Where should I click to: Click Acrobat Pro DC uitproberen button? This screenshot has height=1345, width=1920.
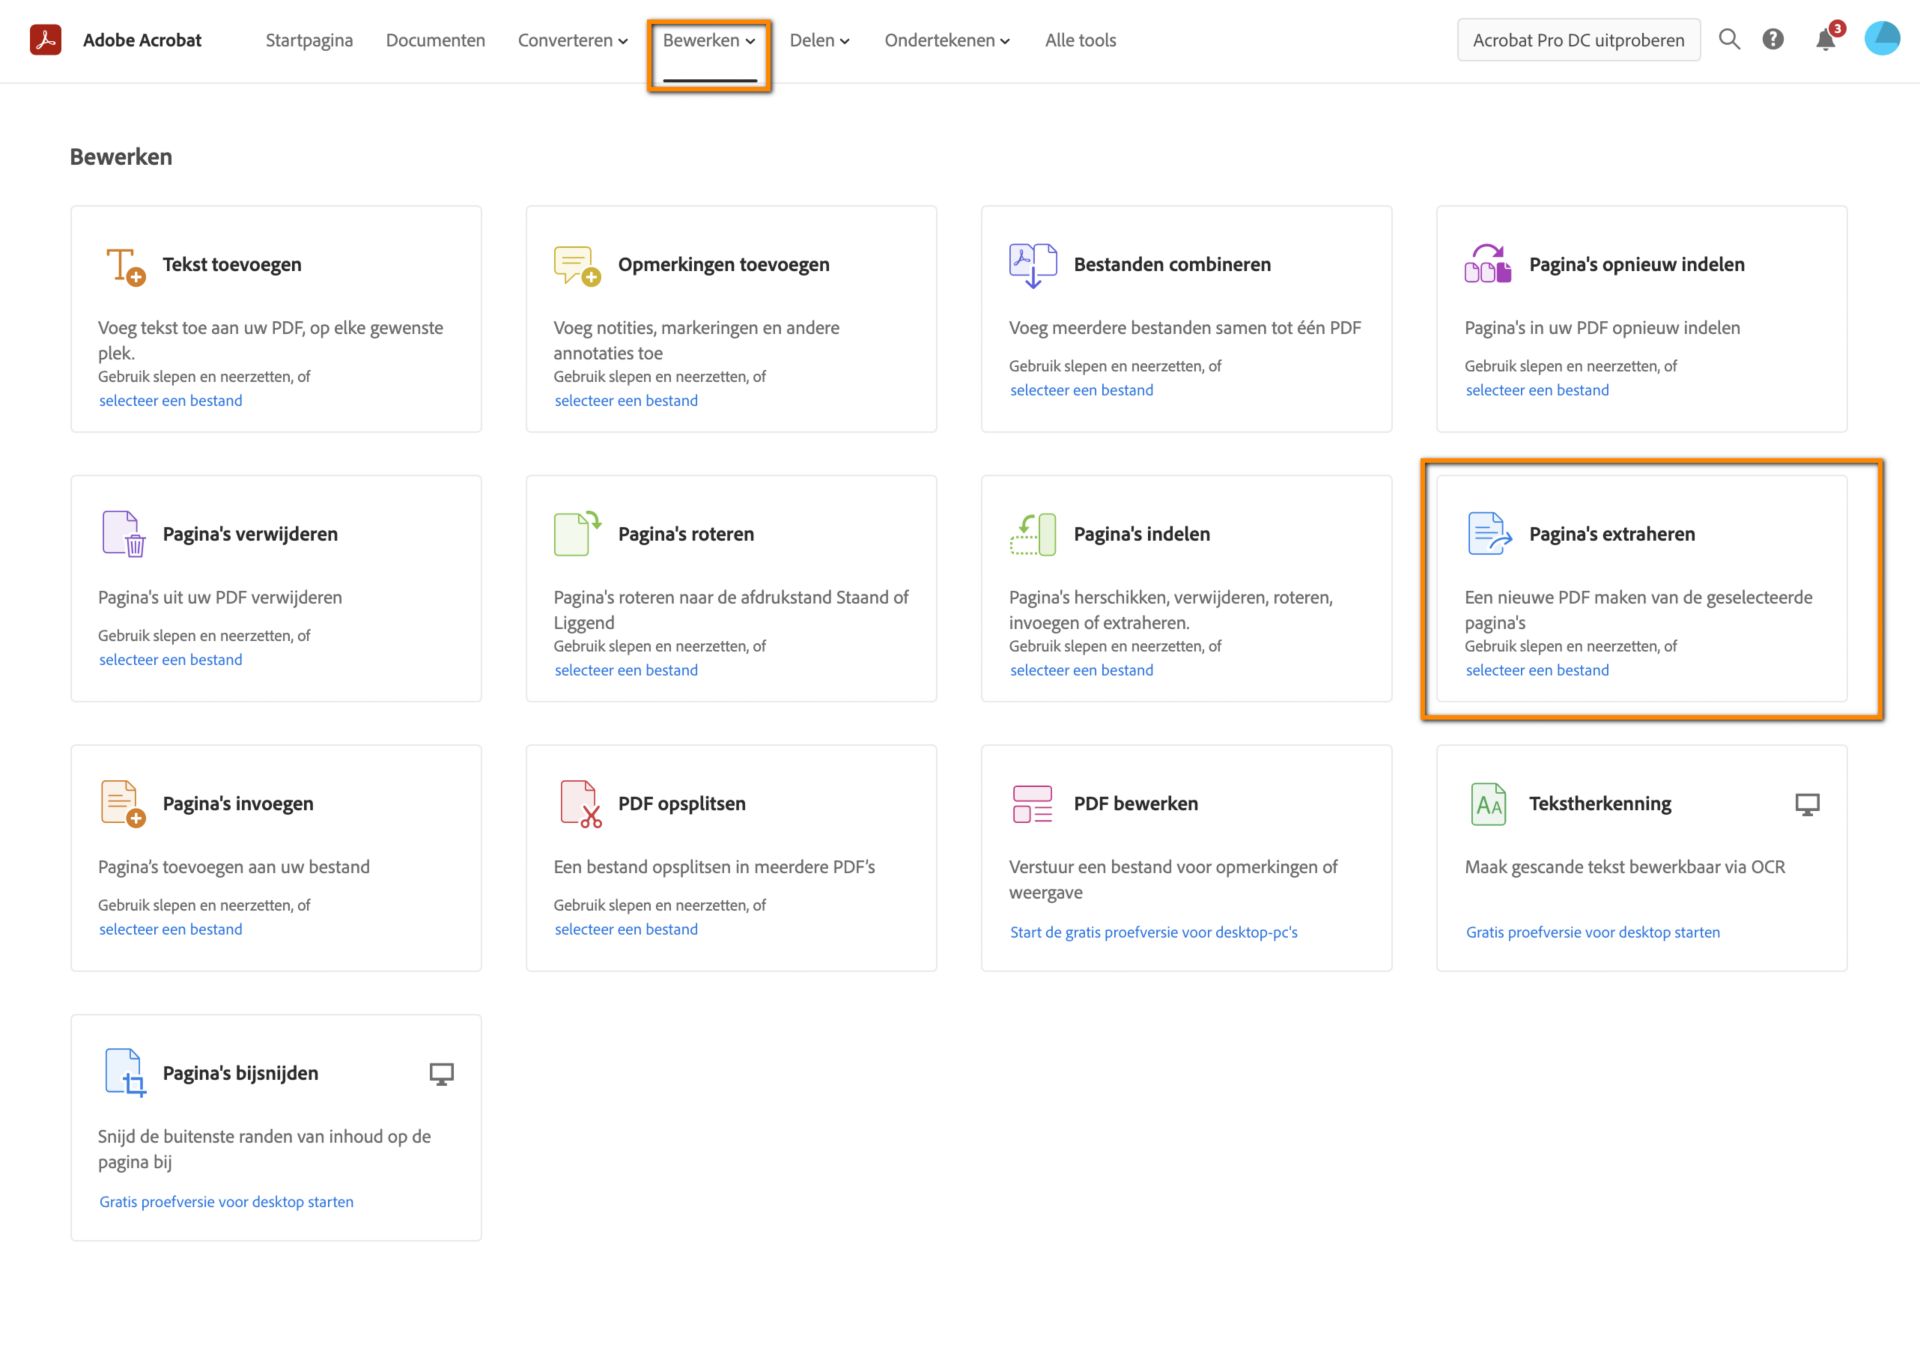(1578, 40)
